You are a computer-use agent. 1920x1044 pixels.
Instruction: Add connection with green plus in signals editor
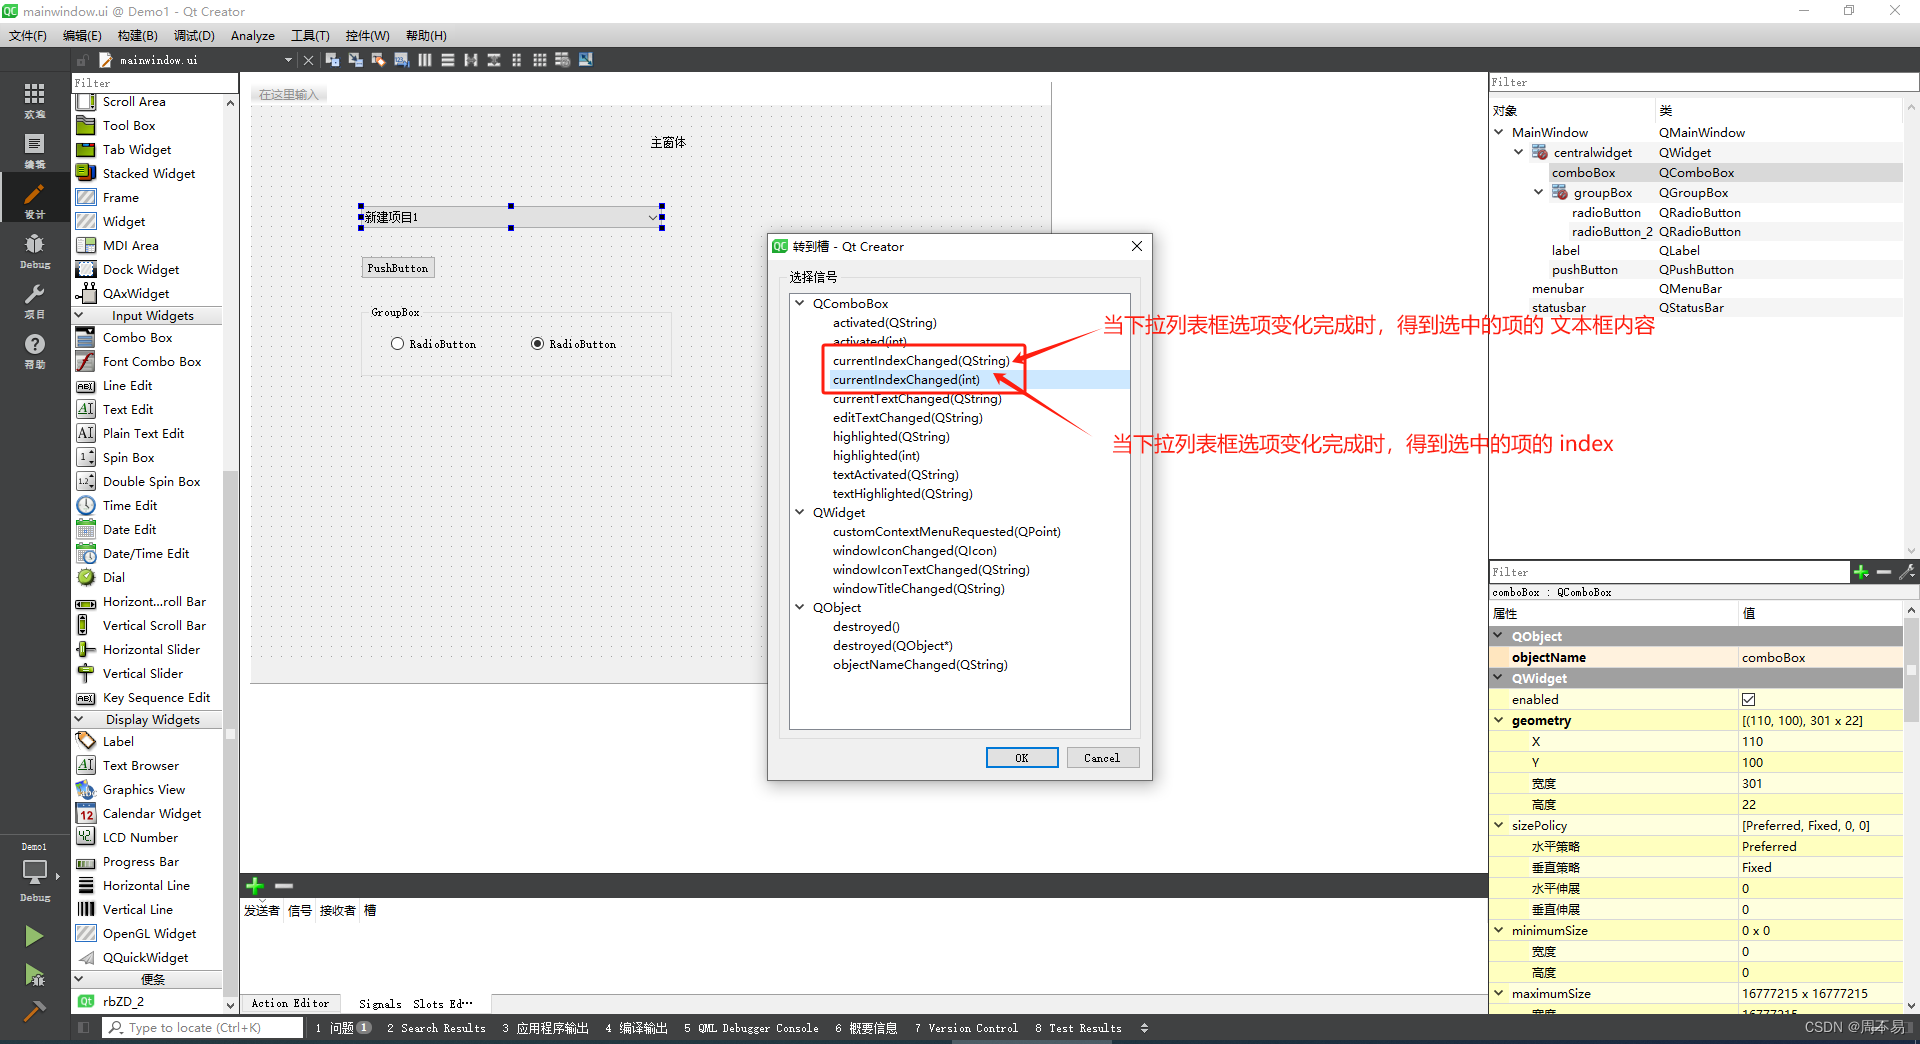255,885
